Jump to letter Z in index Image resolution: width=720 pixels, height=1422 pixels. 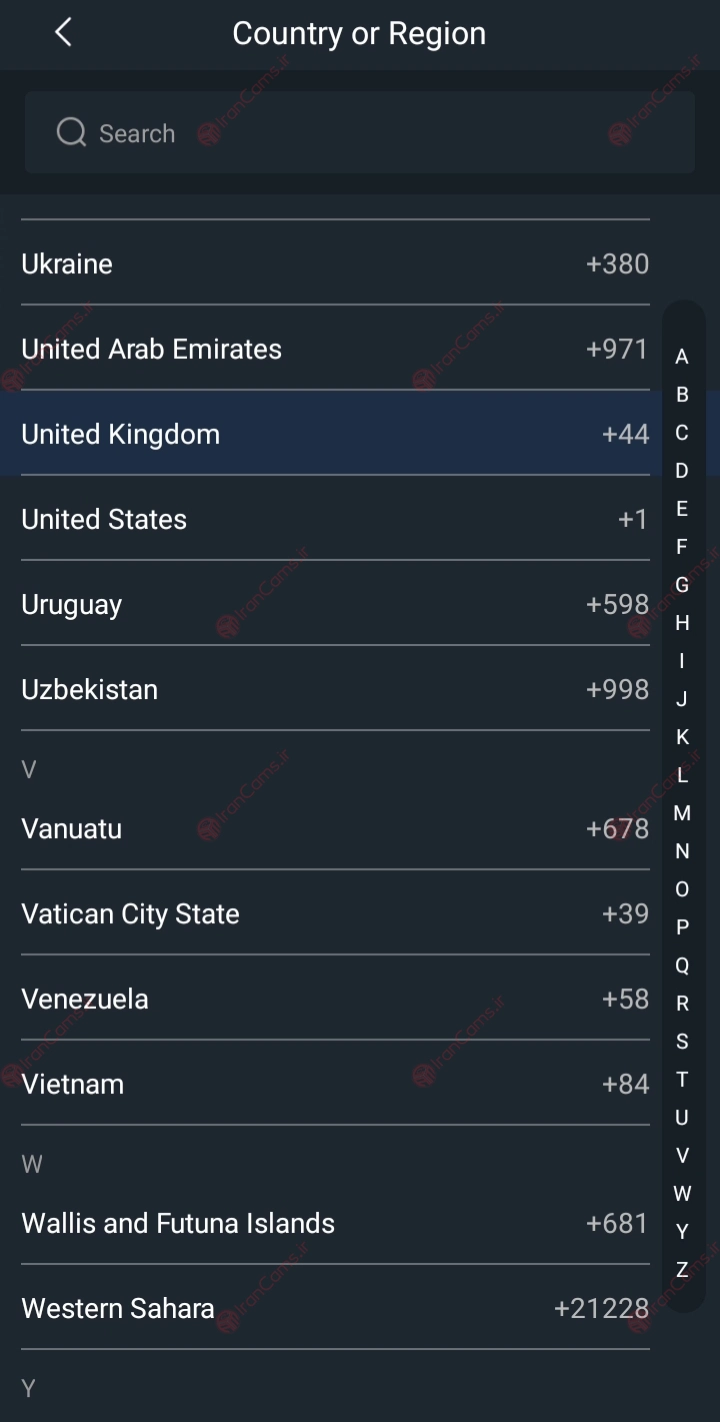(x=682, y=1269)
